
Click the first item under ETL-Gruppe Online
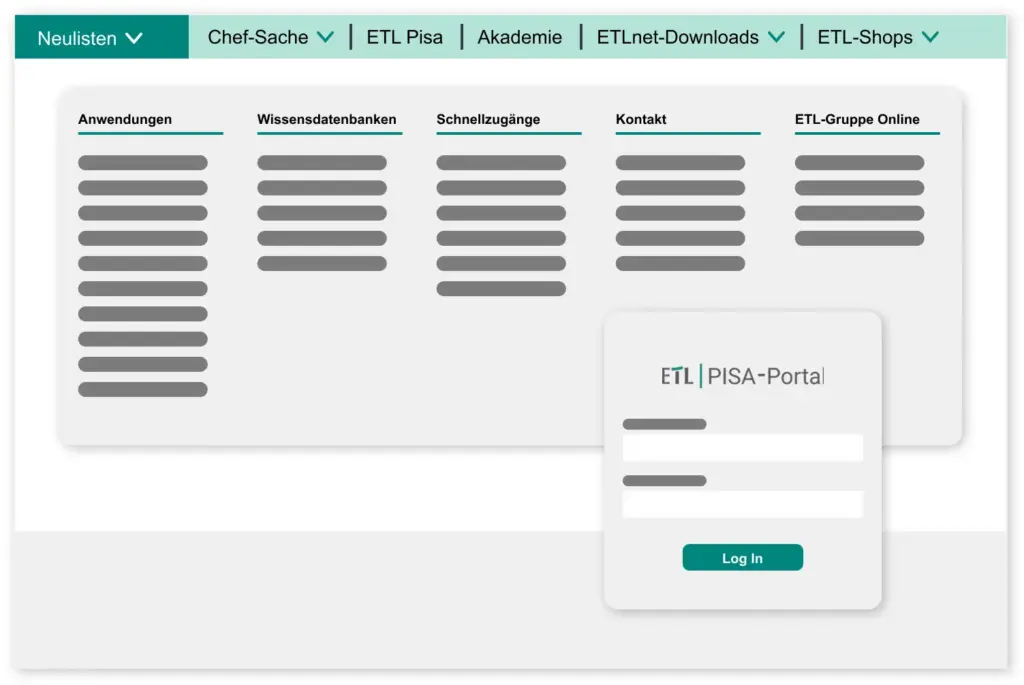click(x=859, y=161)
